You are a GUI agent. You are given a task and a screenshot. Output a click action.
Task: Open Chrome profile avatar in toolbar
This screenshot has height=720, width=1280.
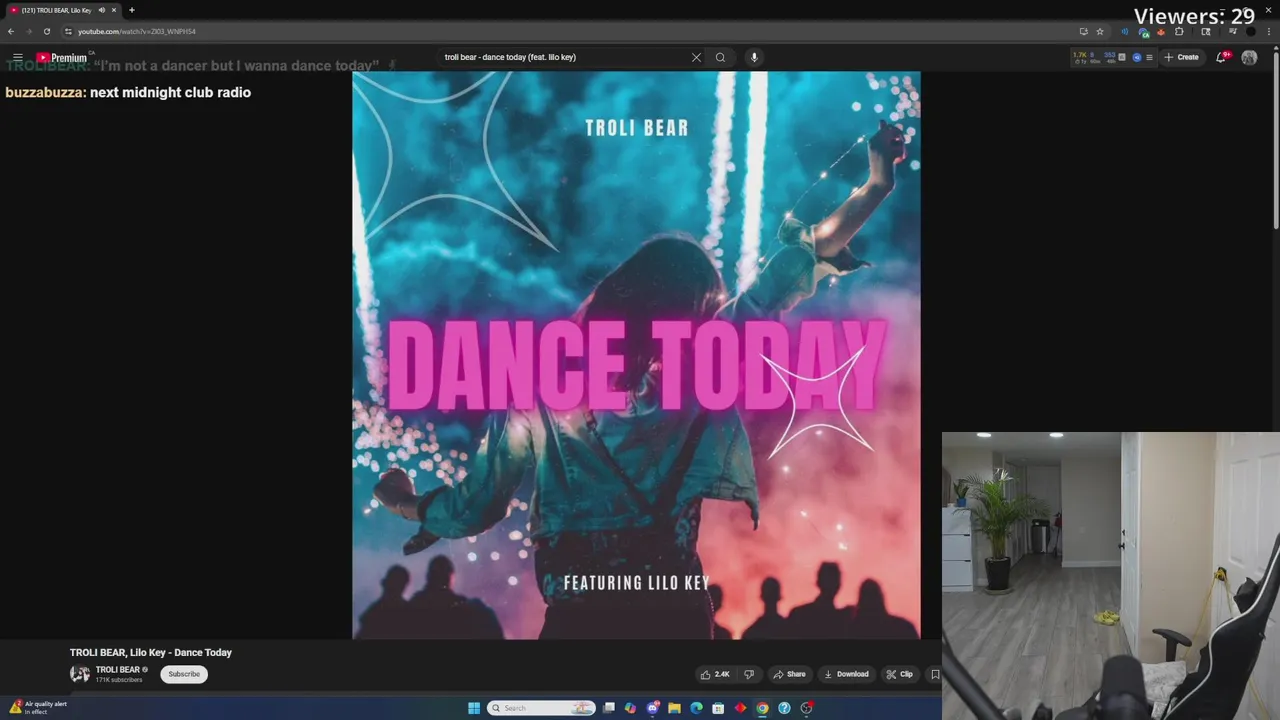[1250, 31]
